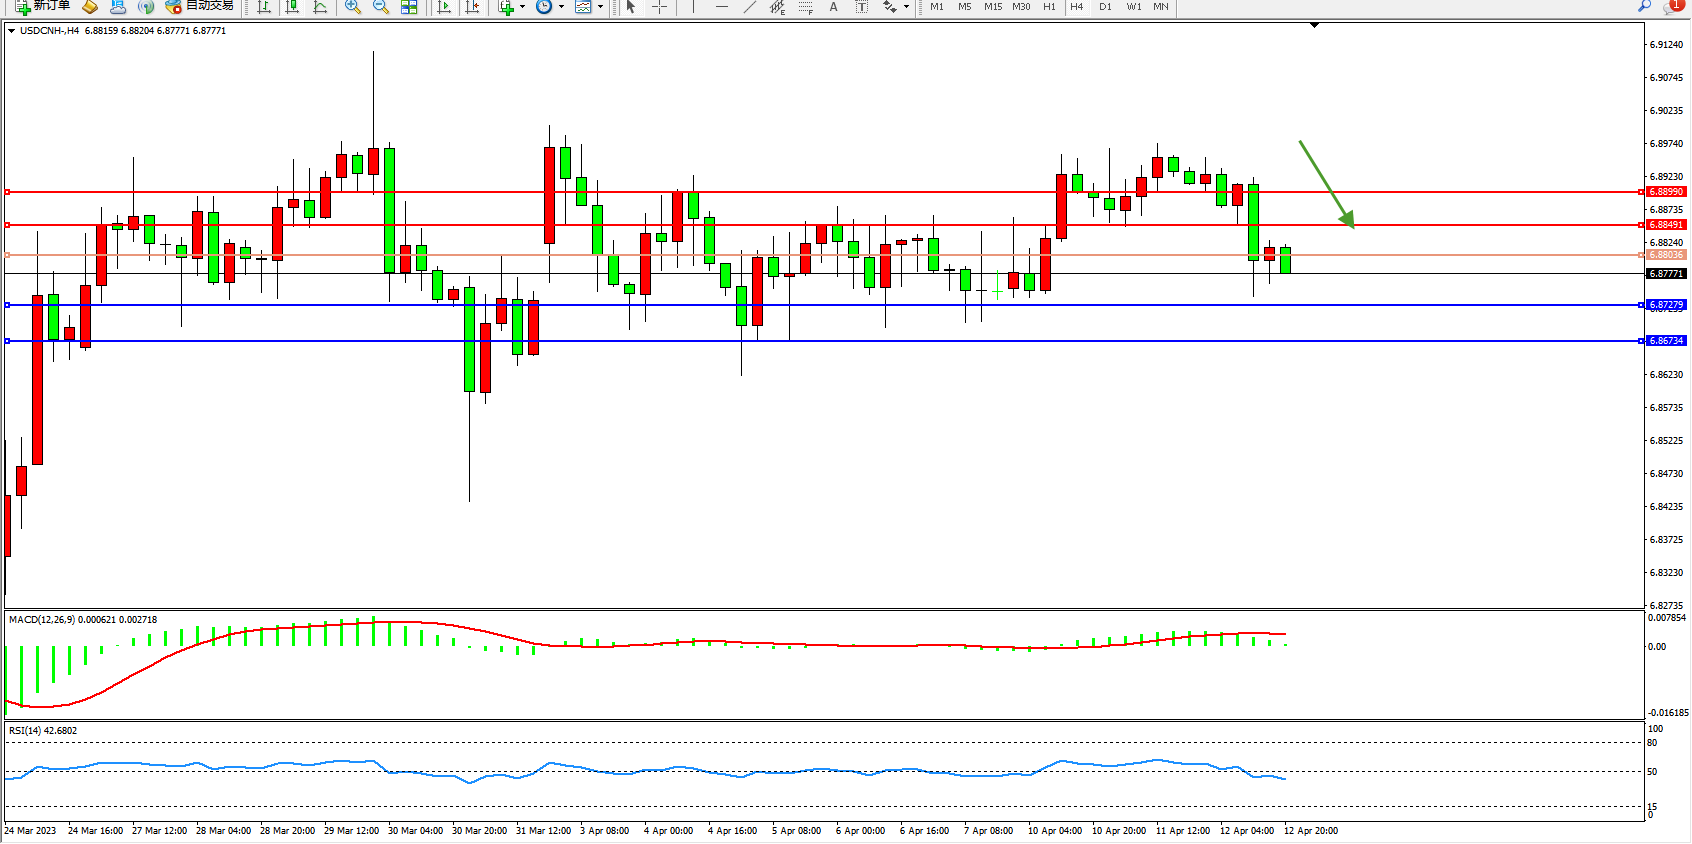Select the trendline drawing tool

click(x=750, y=6)
